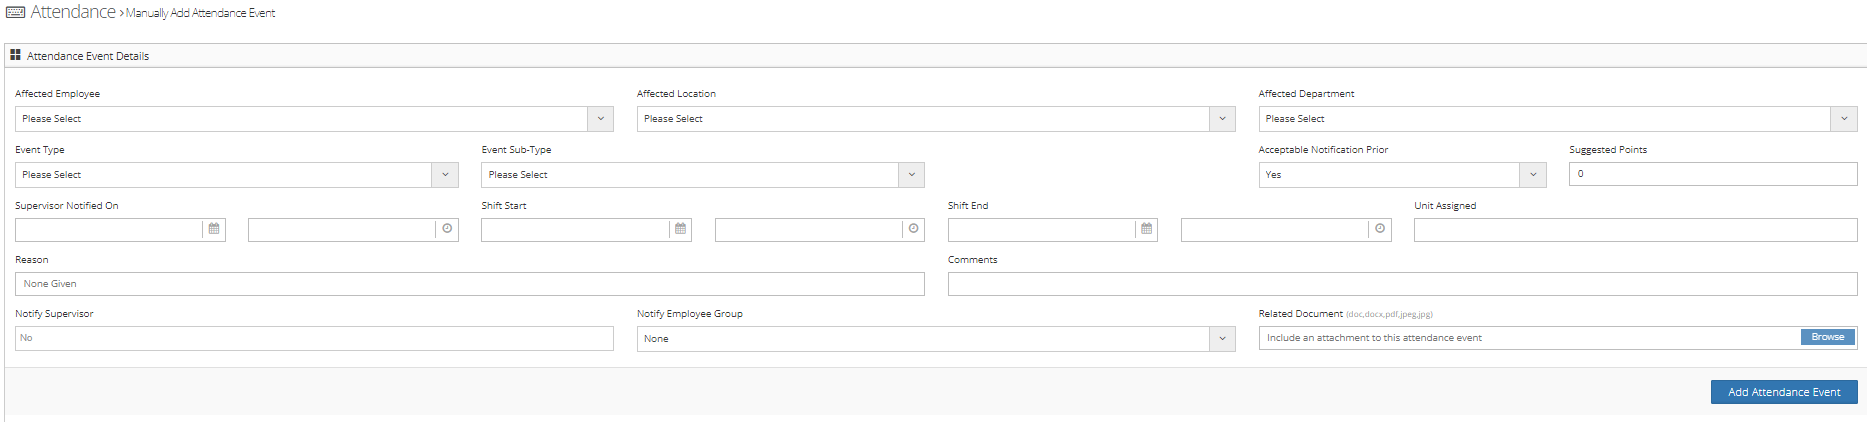Click the Attendance keyboard icon in header
Image resolution: width=1867 pixels, height=422 pixels.
15,12
